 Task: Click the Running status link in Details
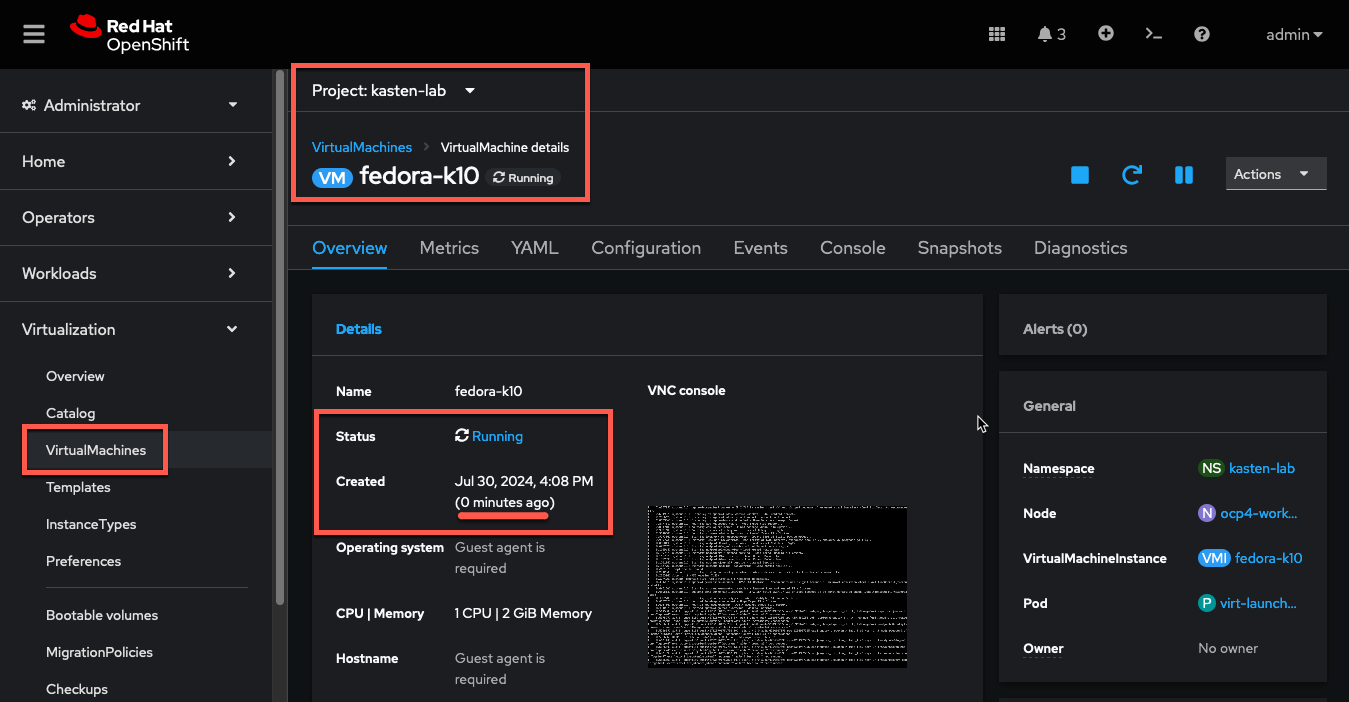497,436
